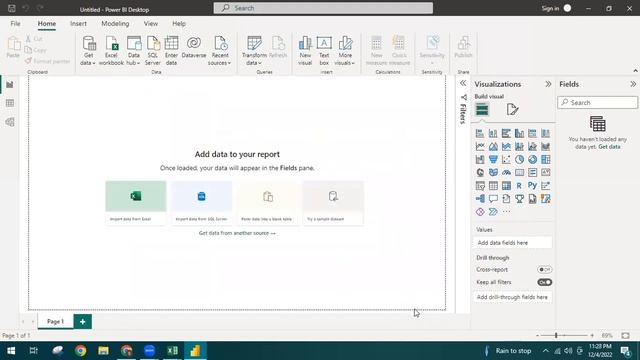Toggle the Keep all filters switch

tap(544, 282)
